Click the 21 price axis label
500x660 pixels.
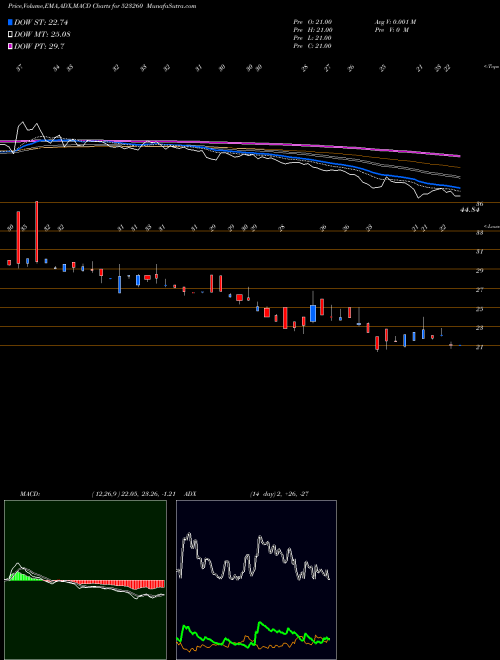pos(479,348)
